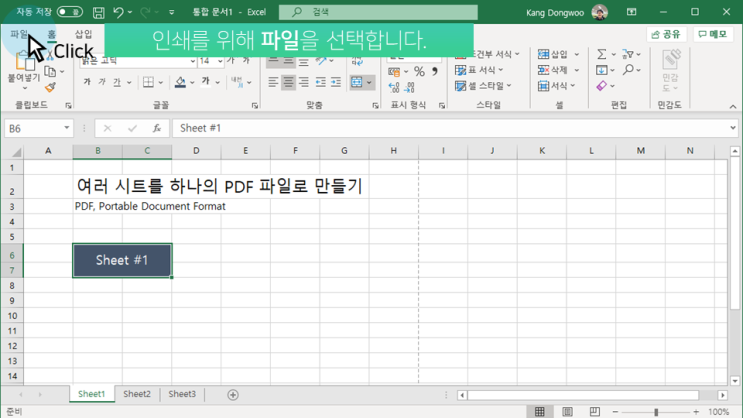Image resolution: width=743 pixels, height=418 pixels.
Task: Click the Format Painter brush icon
Action: (50, 87)
